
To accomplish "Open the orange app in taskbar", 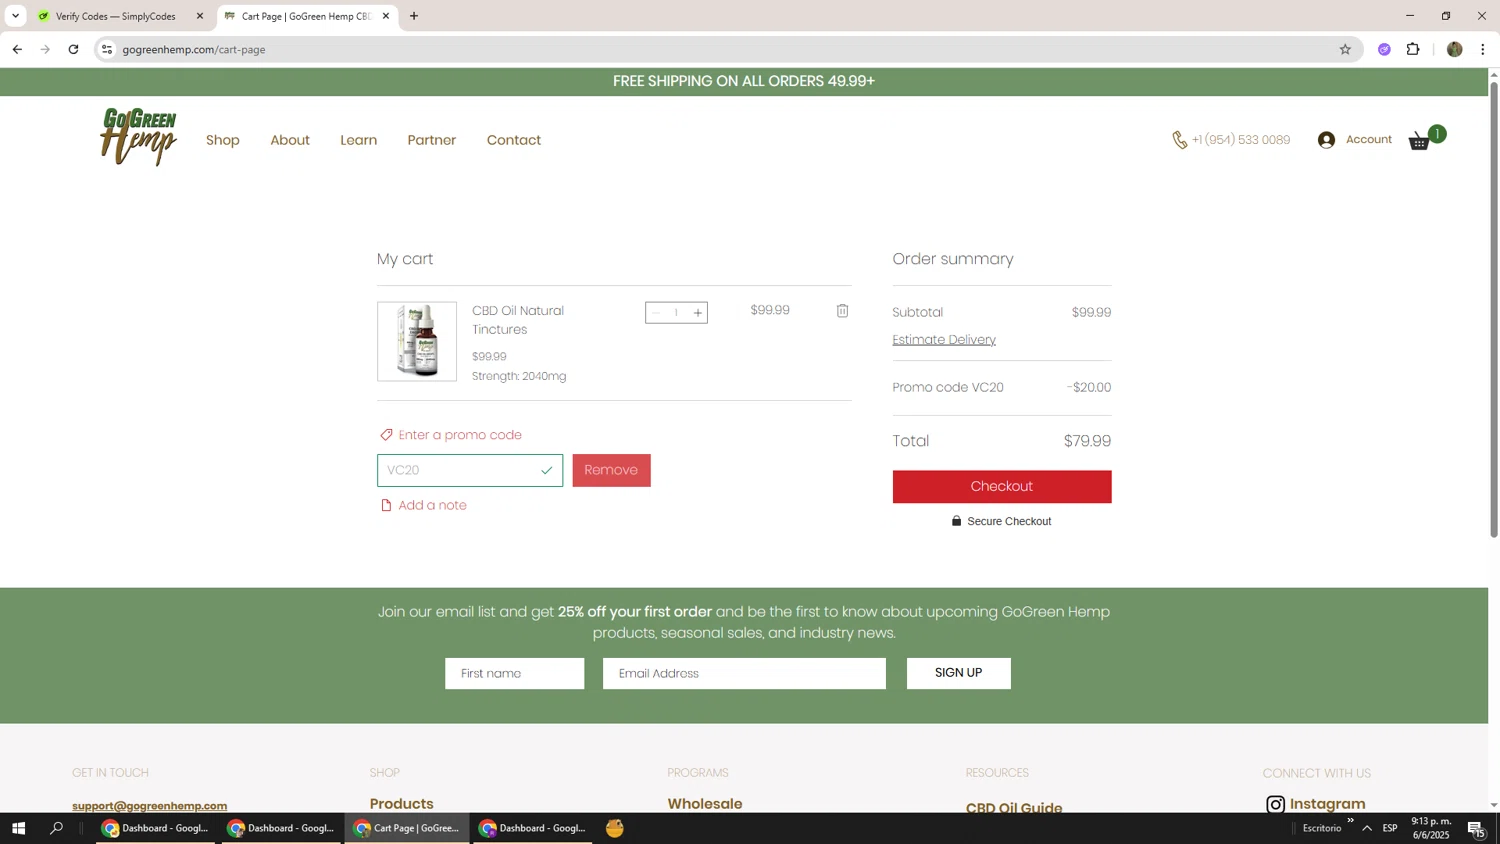I will (615, 828).
